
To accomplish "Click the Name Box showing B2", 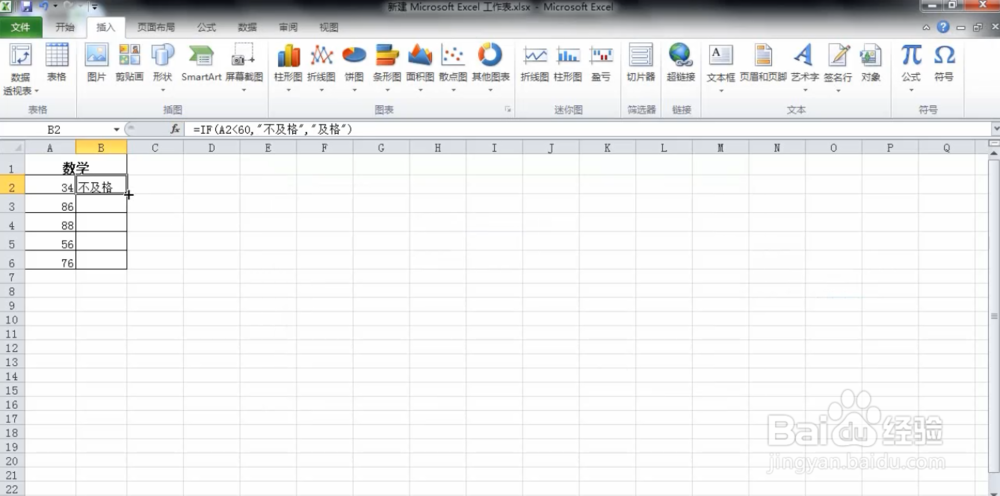I will coord(54,129).
